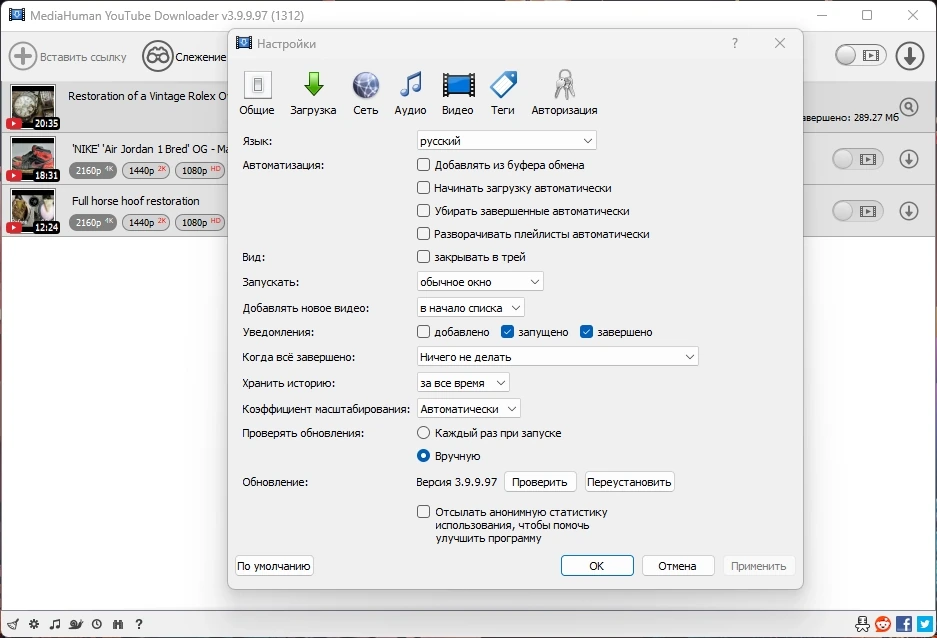Uncheck the запущено notification checkbox
The image size is (937, 638).
507,332
